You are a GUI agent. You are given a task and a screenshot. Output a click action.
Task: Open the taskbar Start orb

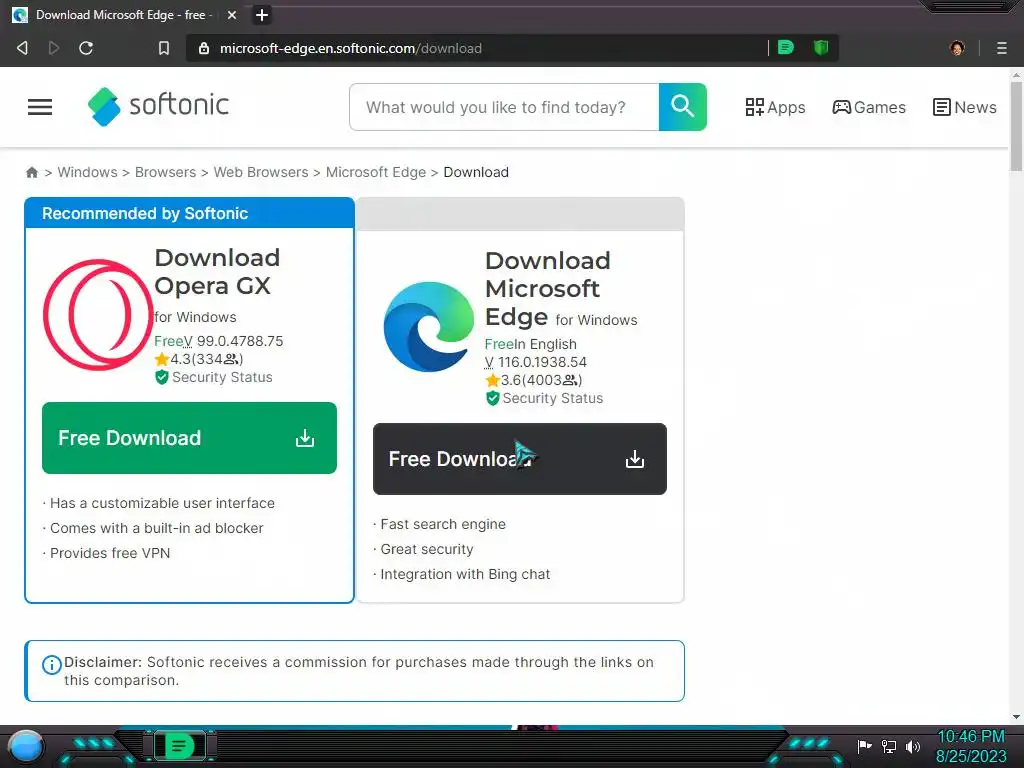(26, 747)
